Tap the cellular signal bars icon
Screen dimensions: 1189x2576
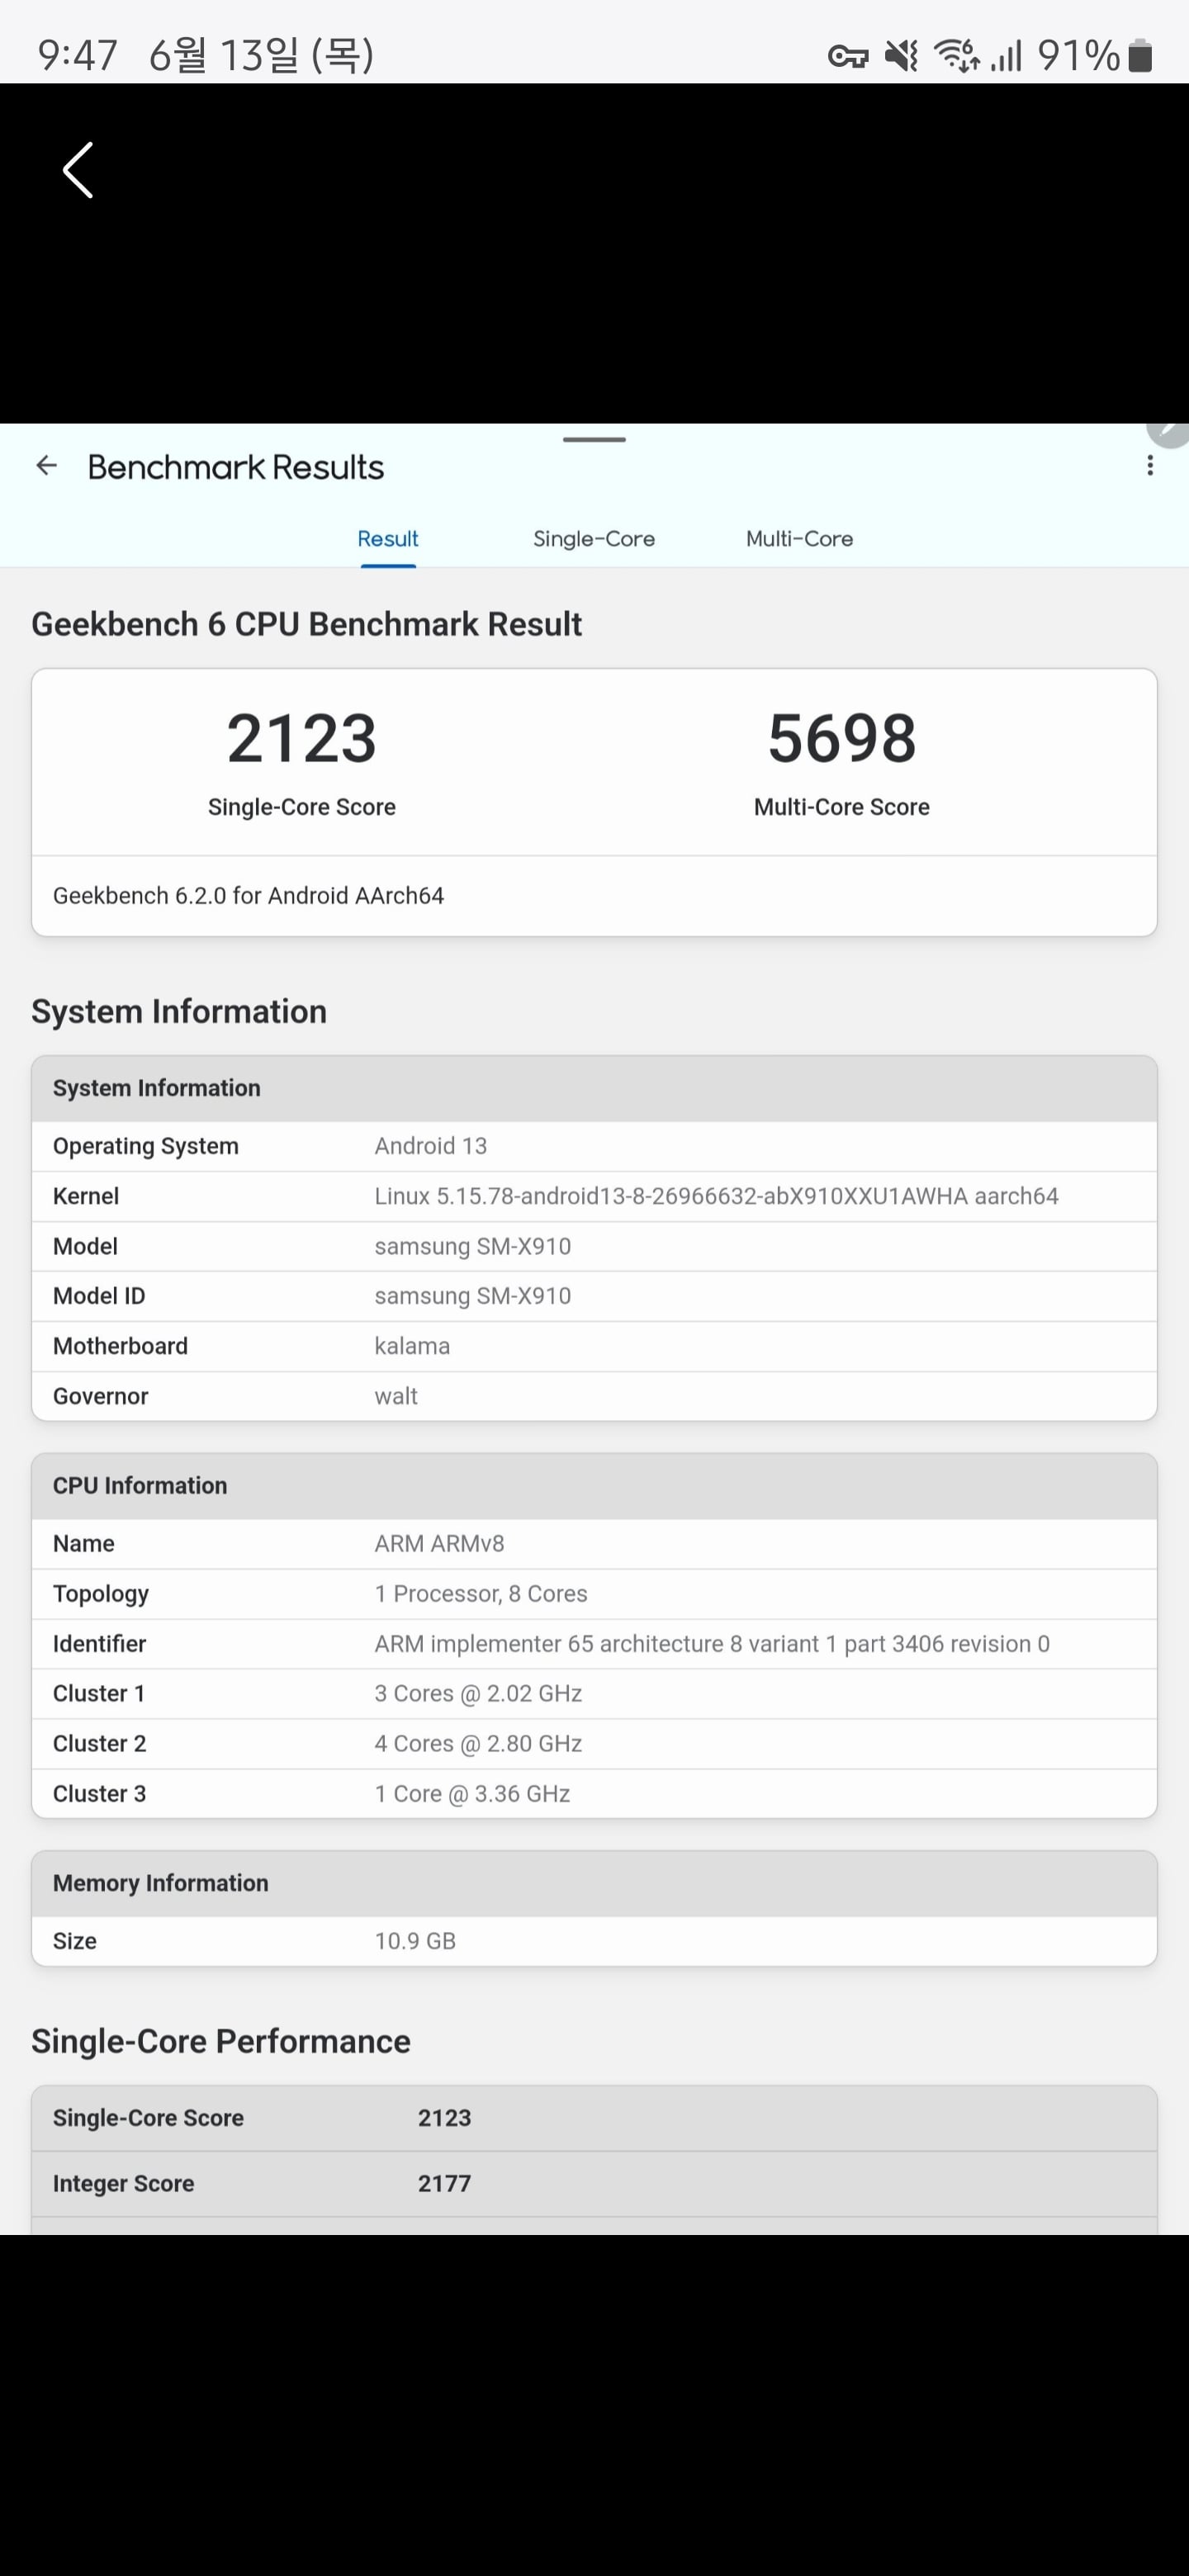(1006, 56)
